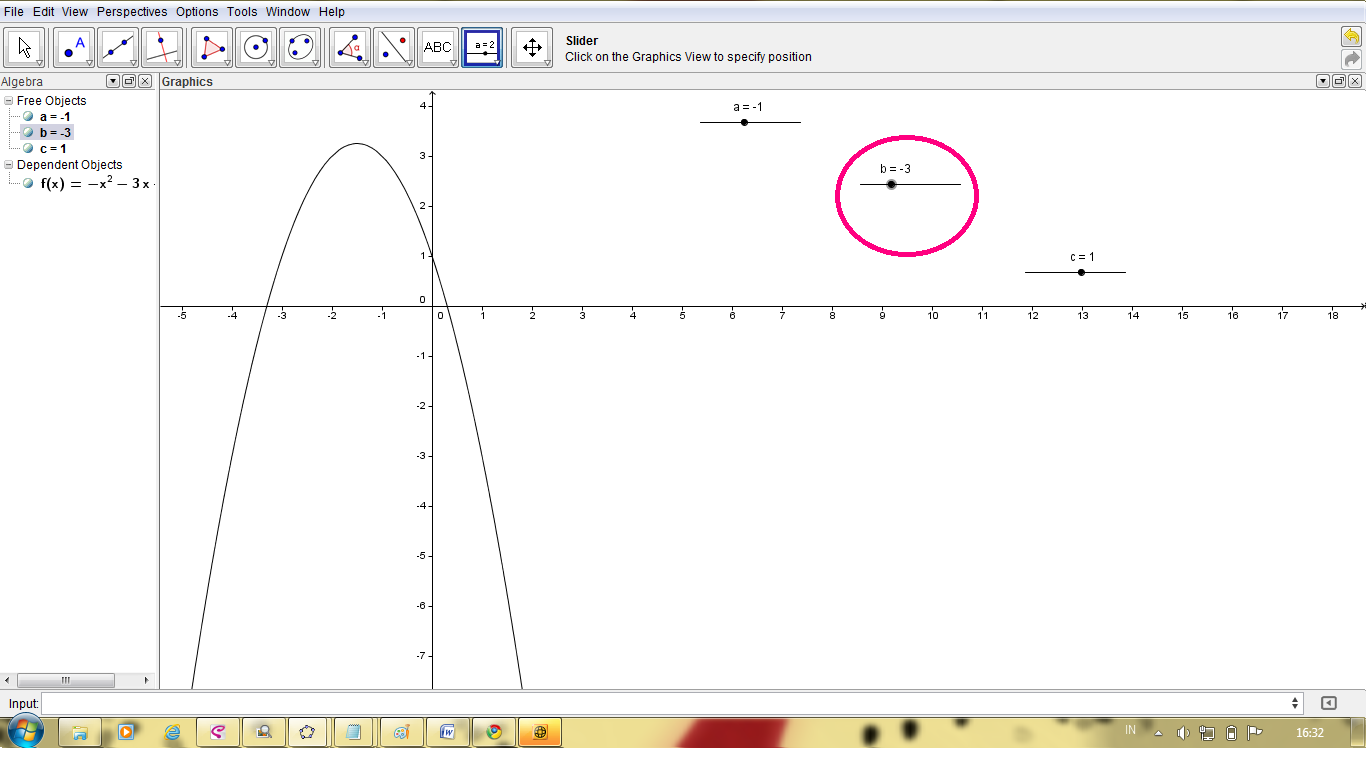Switch to Microsoft Word on taskbar
1366x768 pixels.
(x=446, y=732)
